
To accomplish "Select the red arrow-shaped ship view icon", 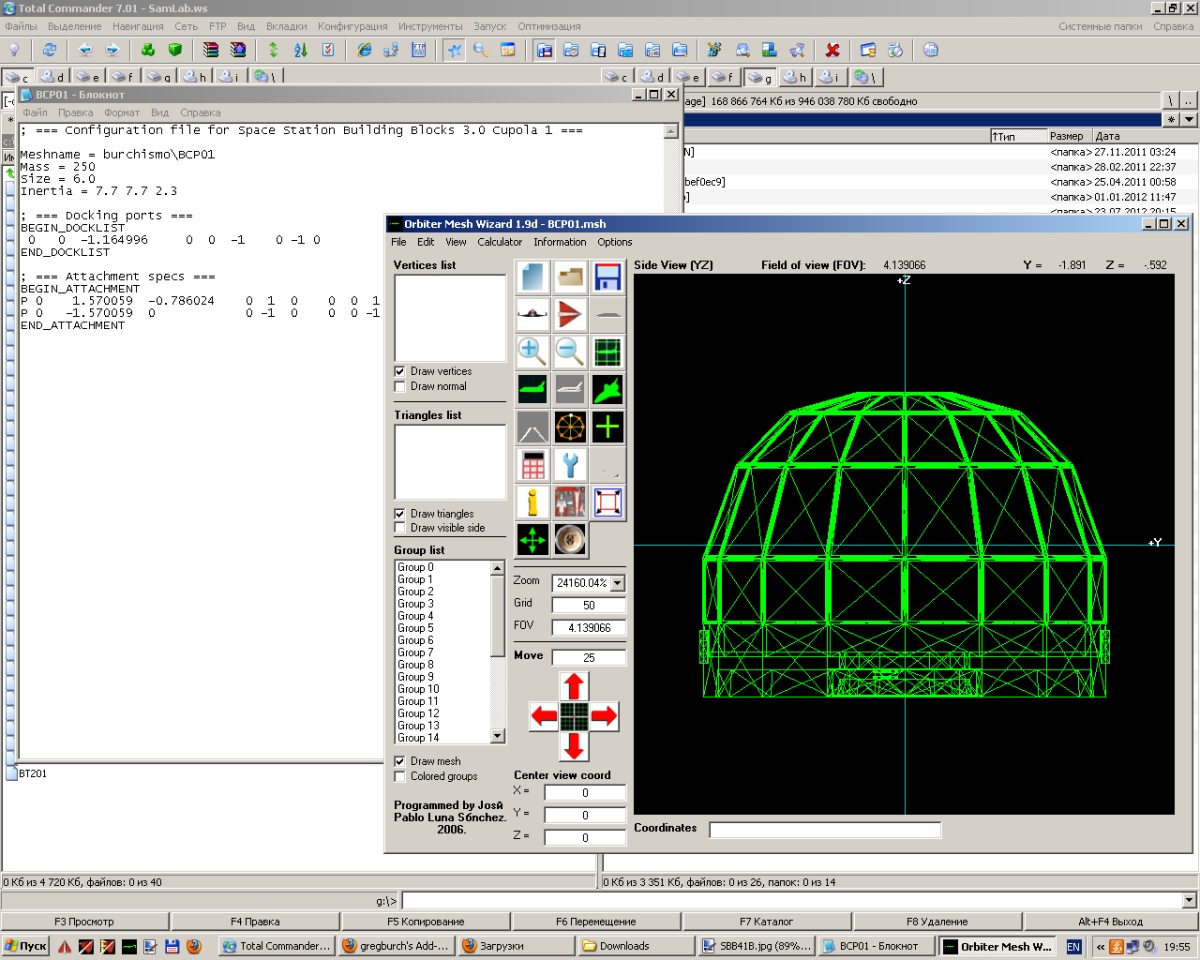I will (x=570, y=314).
